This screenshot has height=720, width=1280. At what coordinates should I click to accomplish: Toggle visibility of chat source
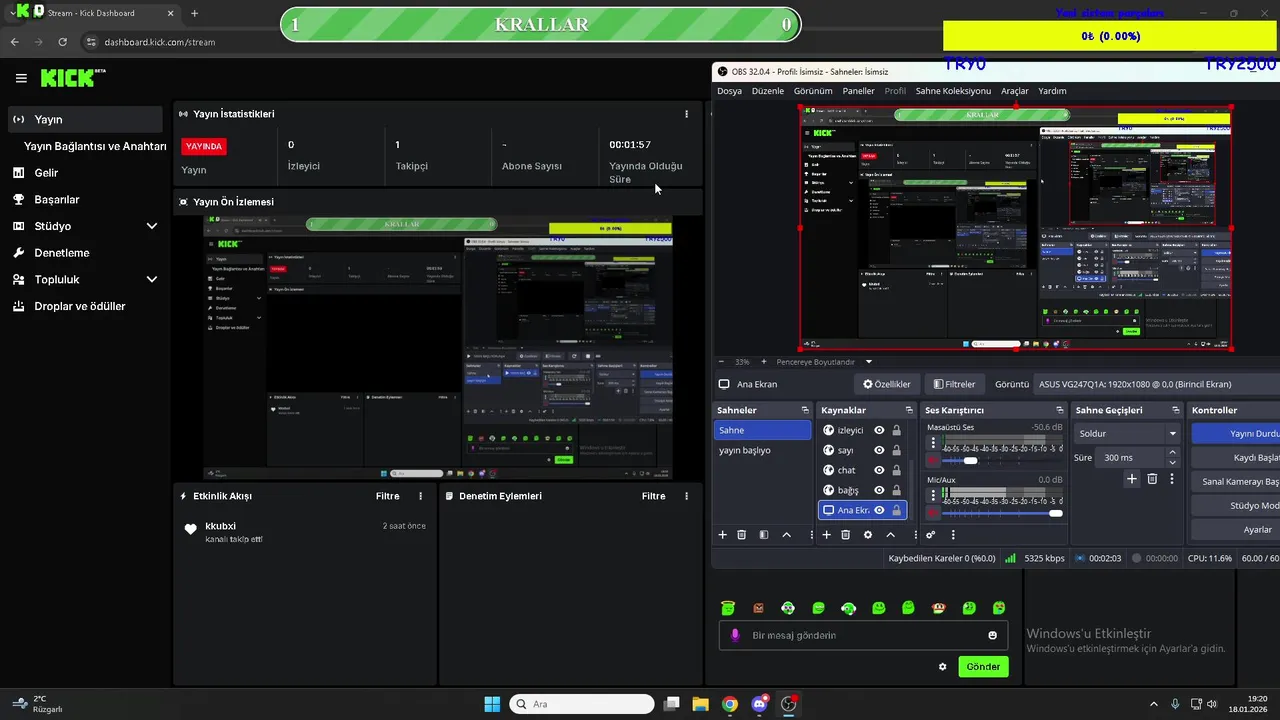(x=879, y=470)
